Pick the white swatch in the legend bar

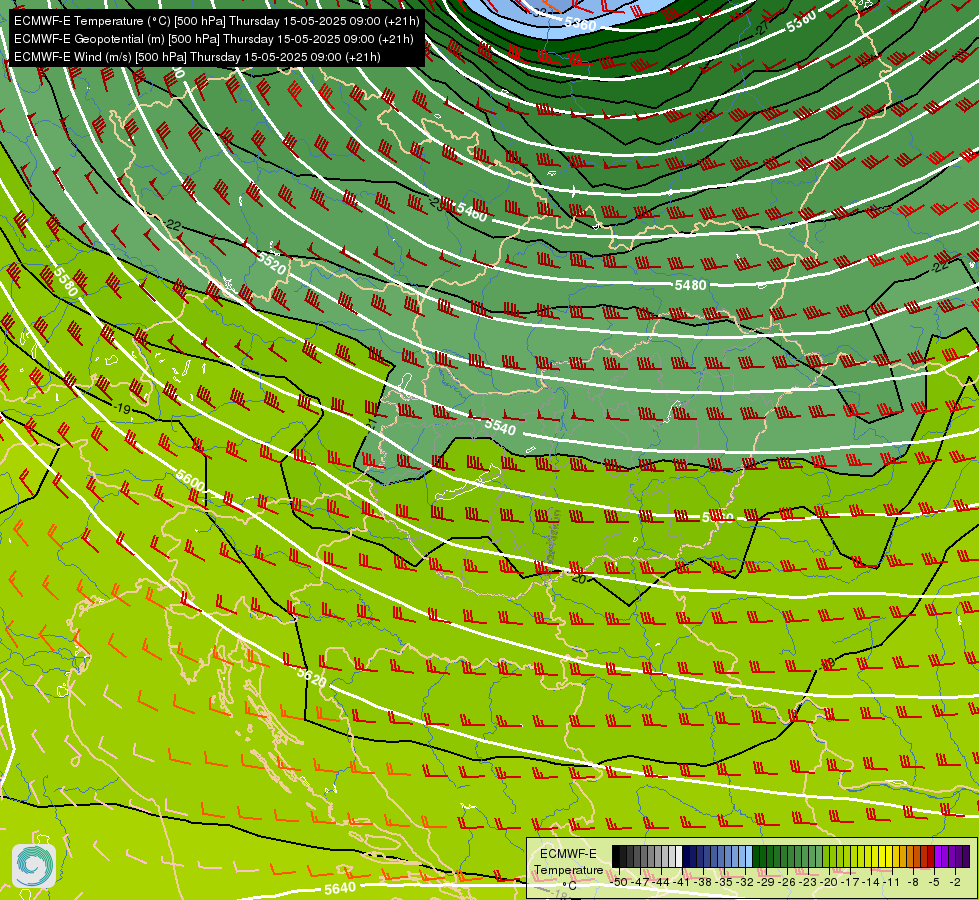tap(679, 856)
